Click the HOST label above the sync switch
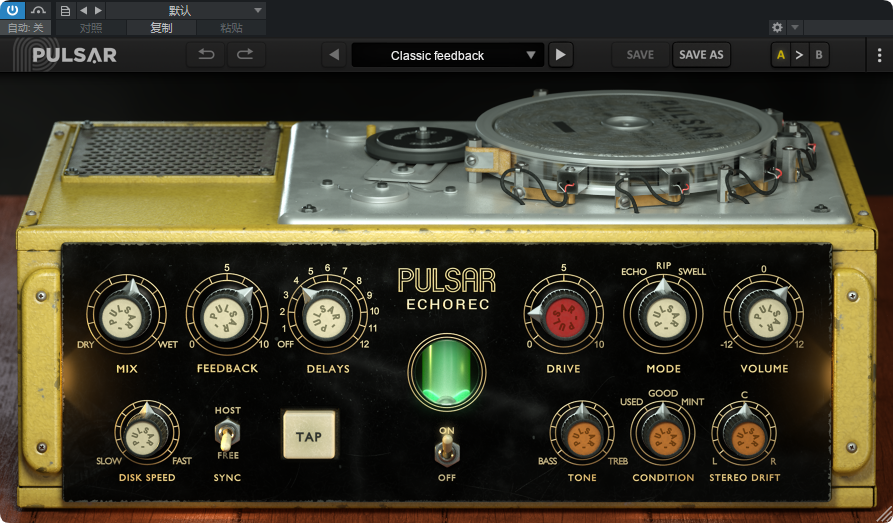 tap(227, 410)
